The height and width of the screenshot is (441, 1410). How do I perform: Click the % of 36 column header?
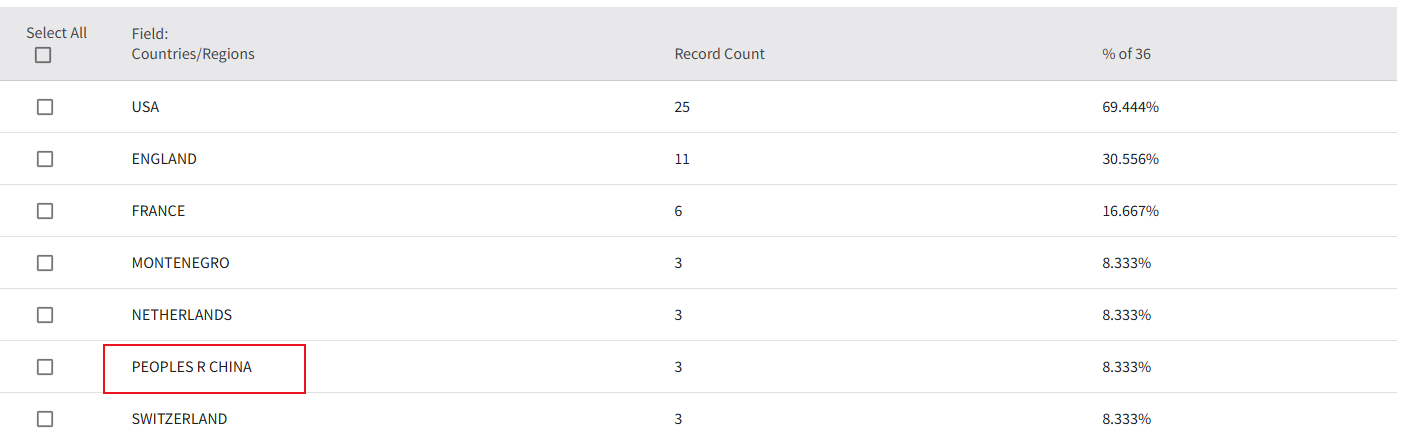(1126, 54)
